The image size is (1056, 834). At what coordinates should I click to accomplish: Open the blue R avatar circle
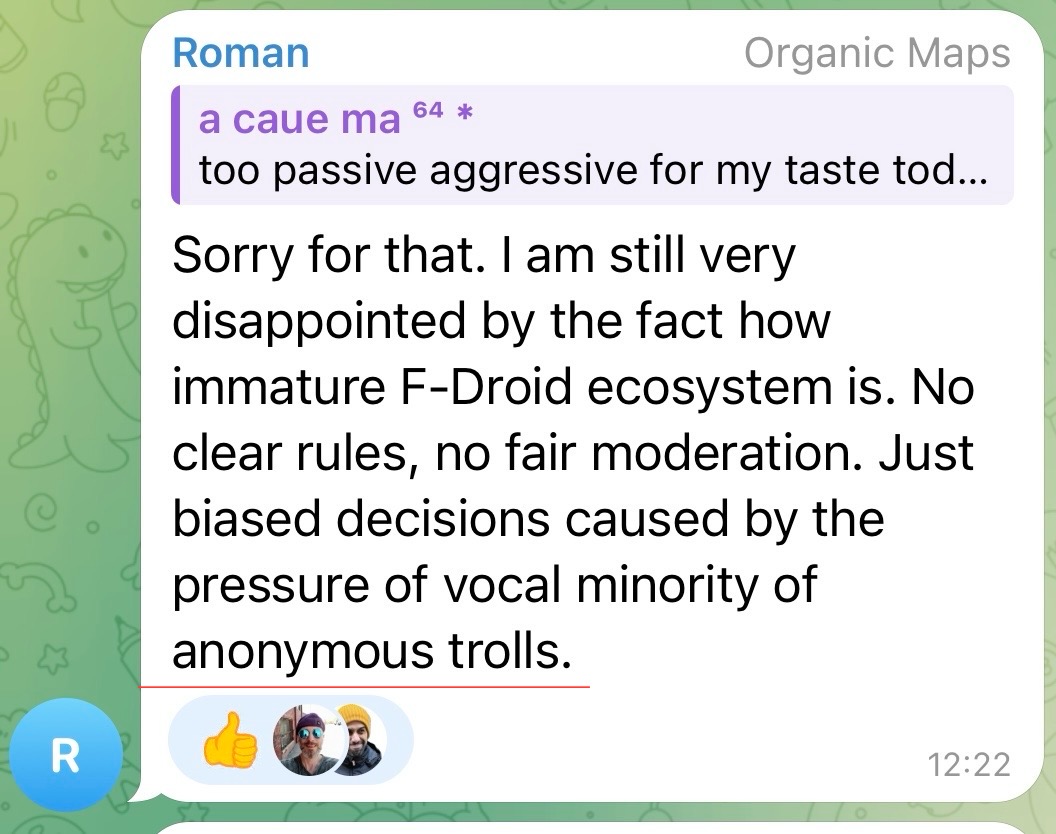65,755
